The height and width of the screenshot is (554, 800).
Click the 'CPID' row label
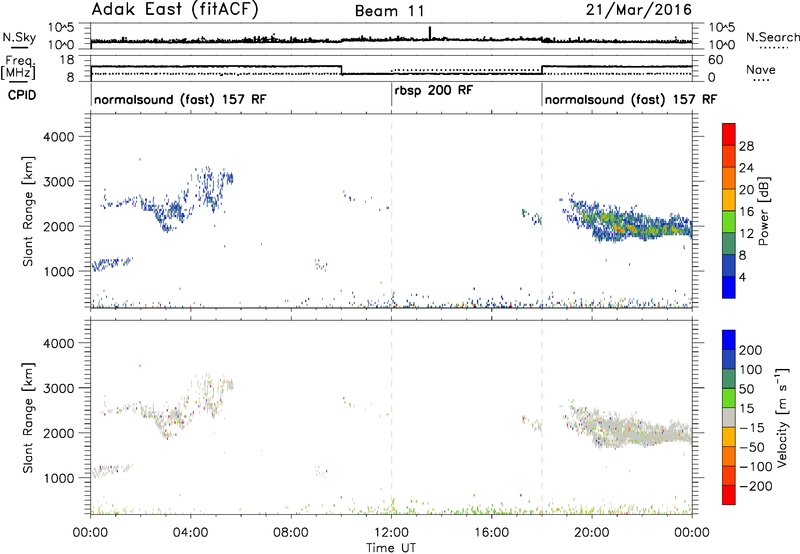click(x=22, y=95)
